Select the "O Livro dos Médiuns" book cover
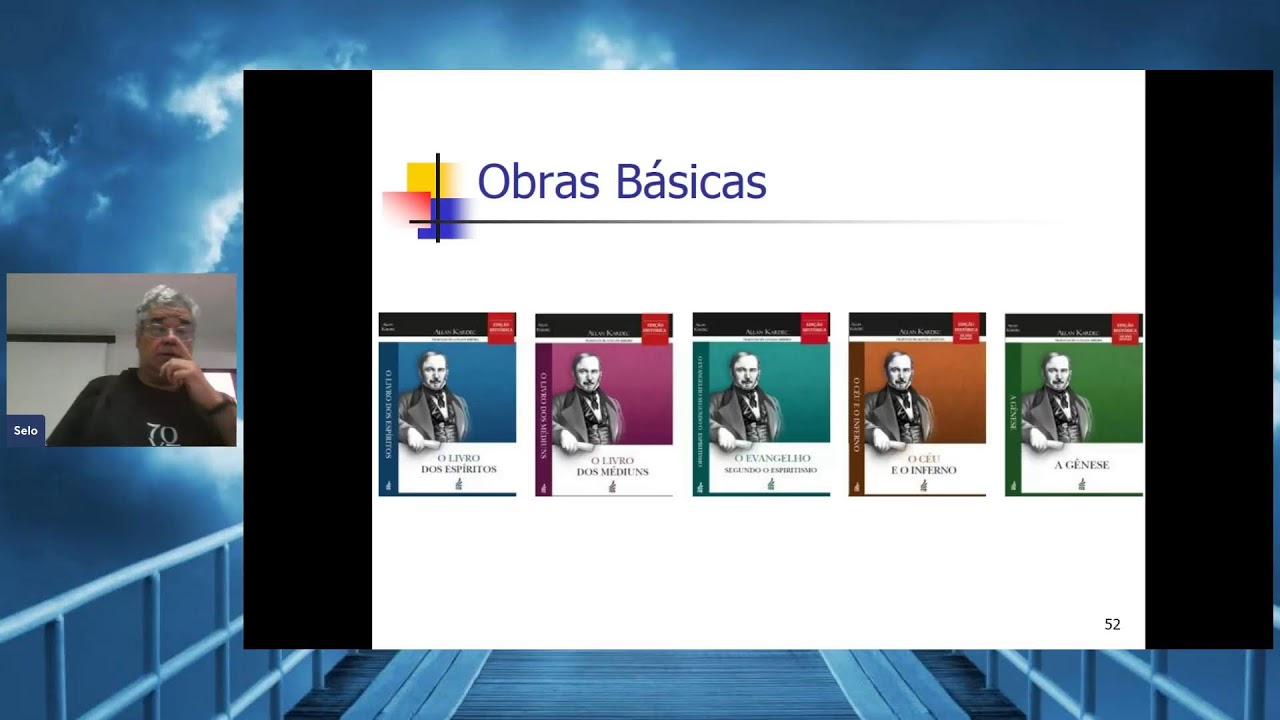The width and height of the screenshot is (1280, 720). pyautogui.click(x=604, y=404)
